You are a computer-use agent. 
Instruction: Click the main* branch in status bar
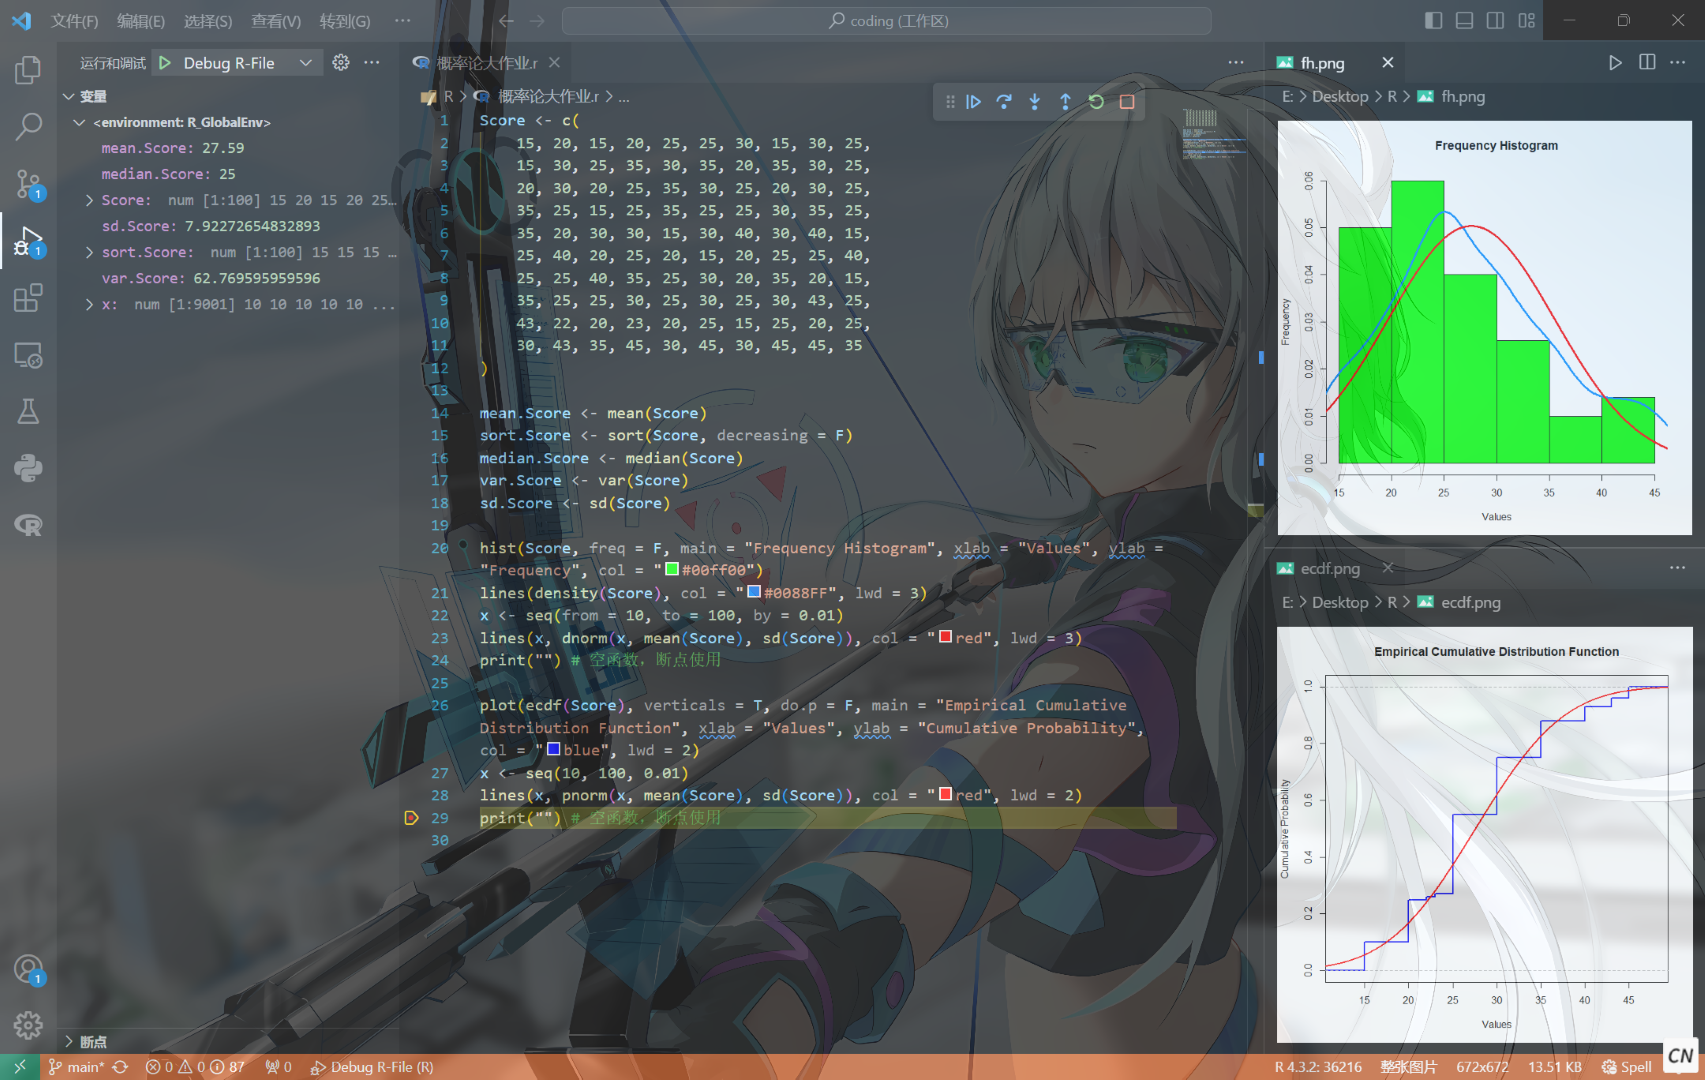point(76,1067)
